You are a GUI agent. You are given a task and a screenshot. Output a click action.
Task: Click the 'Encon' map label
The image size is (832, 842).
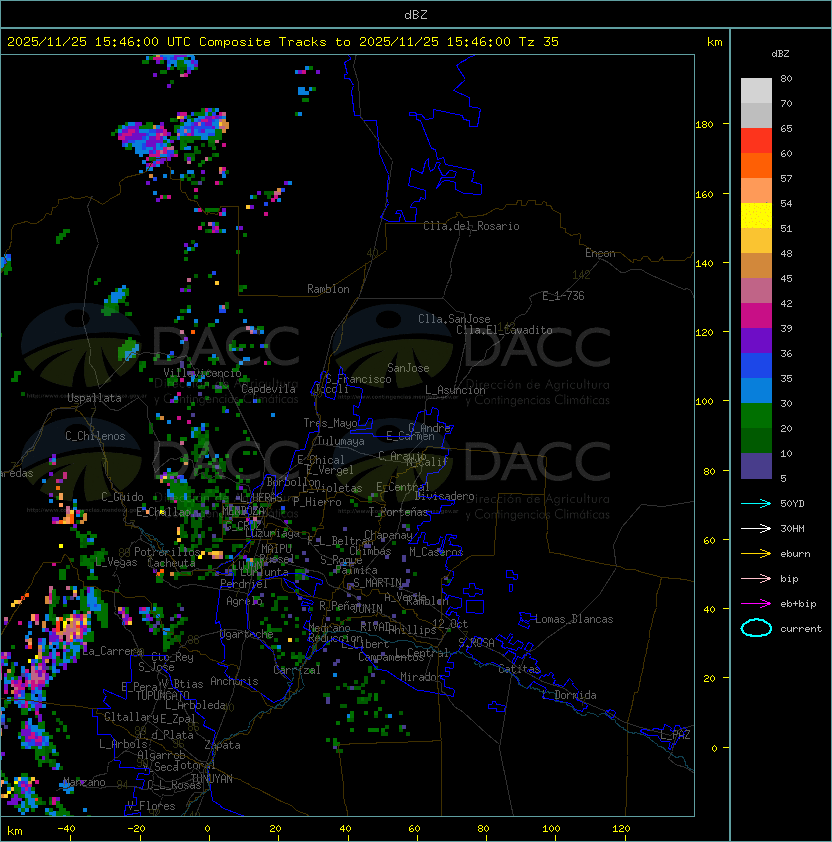[600, 253]
